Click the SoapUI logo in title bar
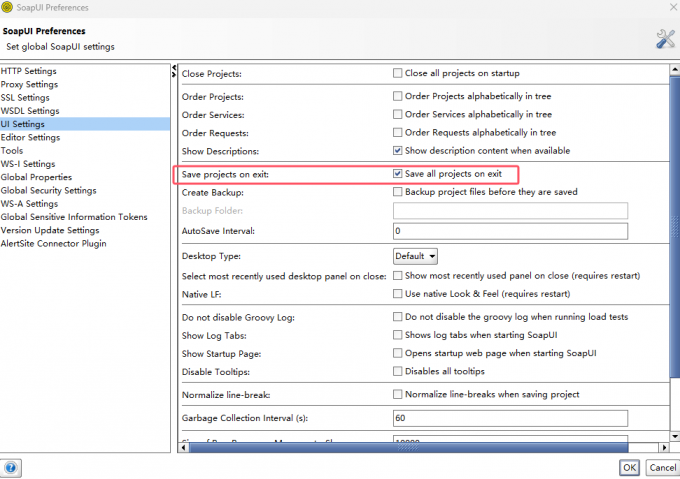This screenshot has height=479, width=680. (x=7, y=7)
